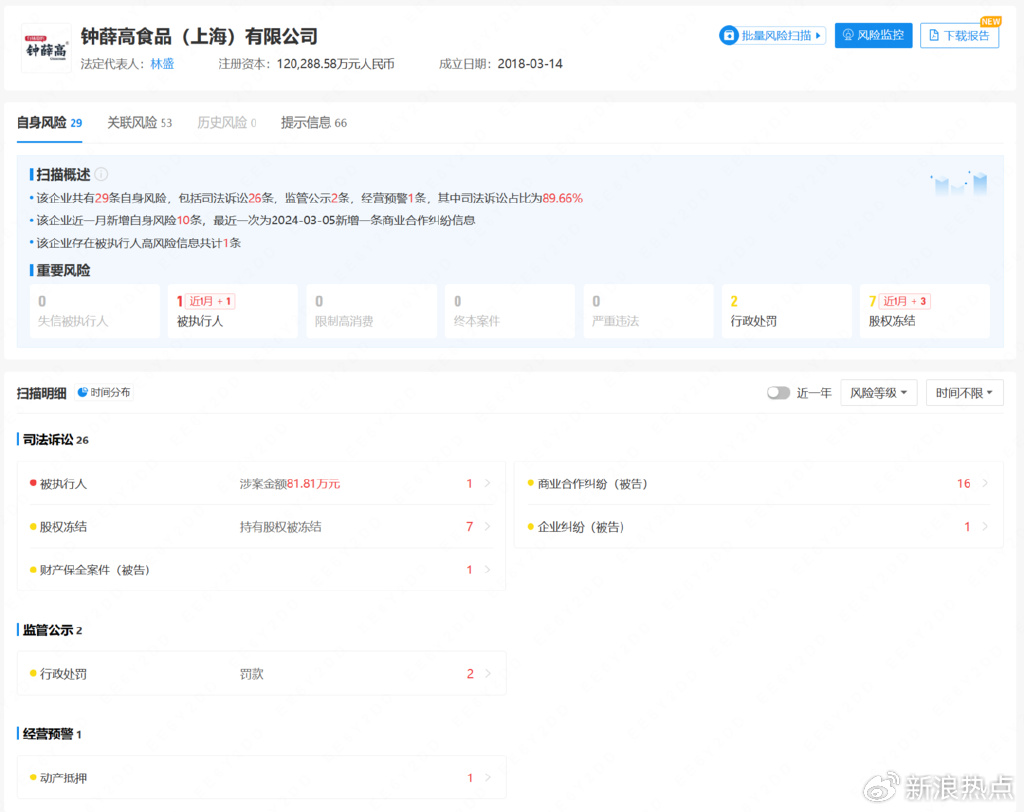The width and height of the screenshot is (1024, 812).
Task: Select the 失信被执行人 risk card
Action: point(95,311)
